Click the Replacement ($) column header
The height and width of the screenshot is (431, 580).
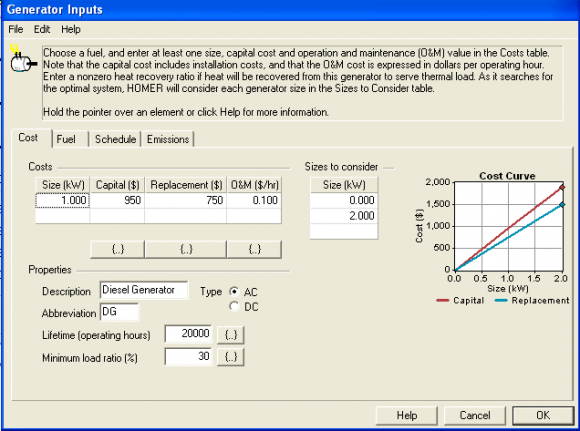186,185
